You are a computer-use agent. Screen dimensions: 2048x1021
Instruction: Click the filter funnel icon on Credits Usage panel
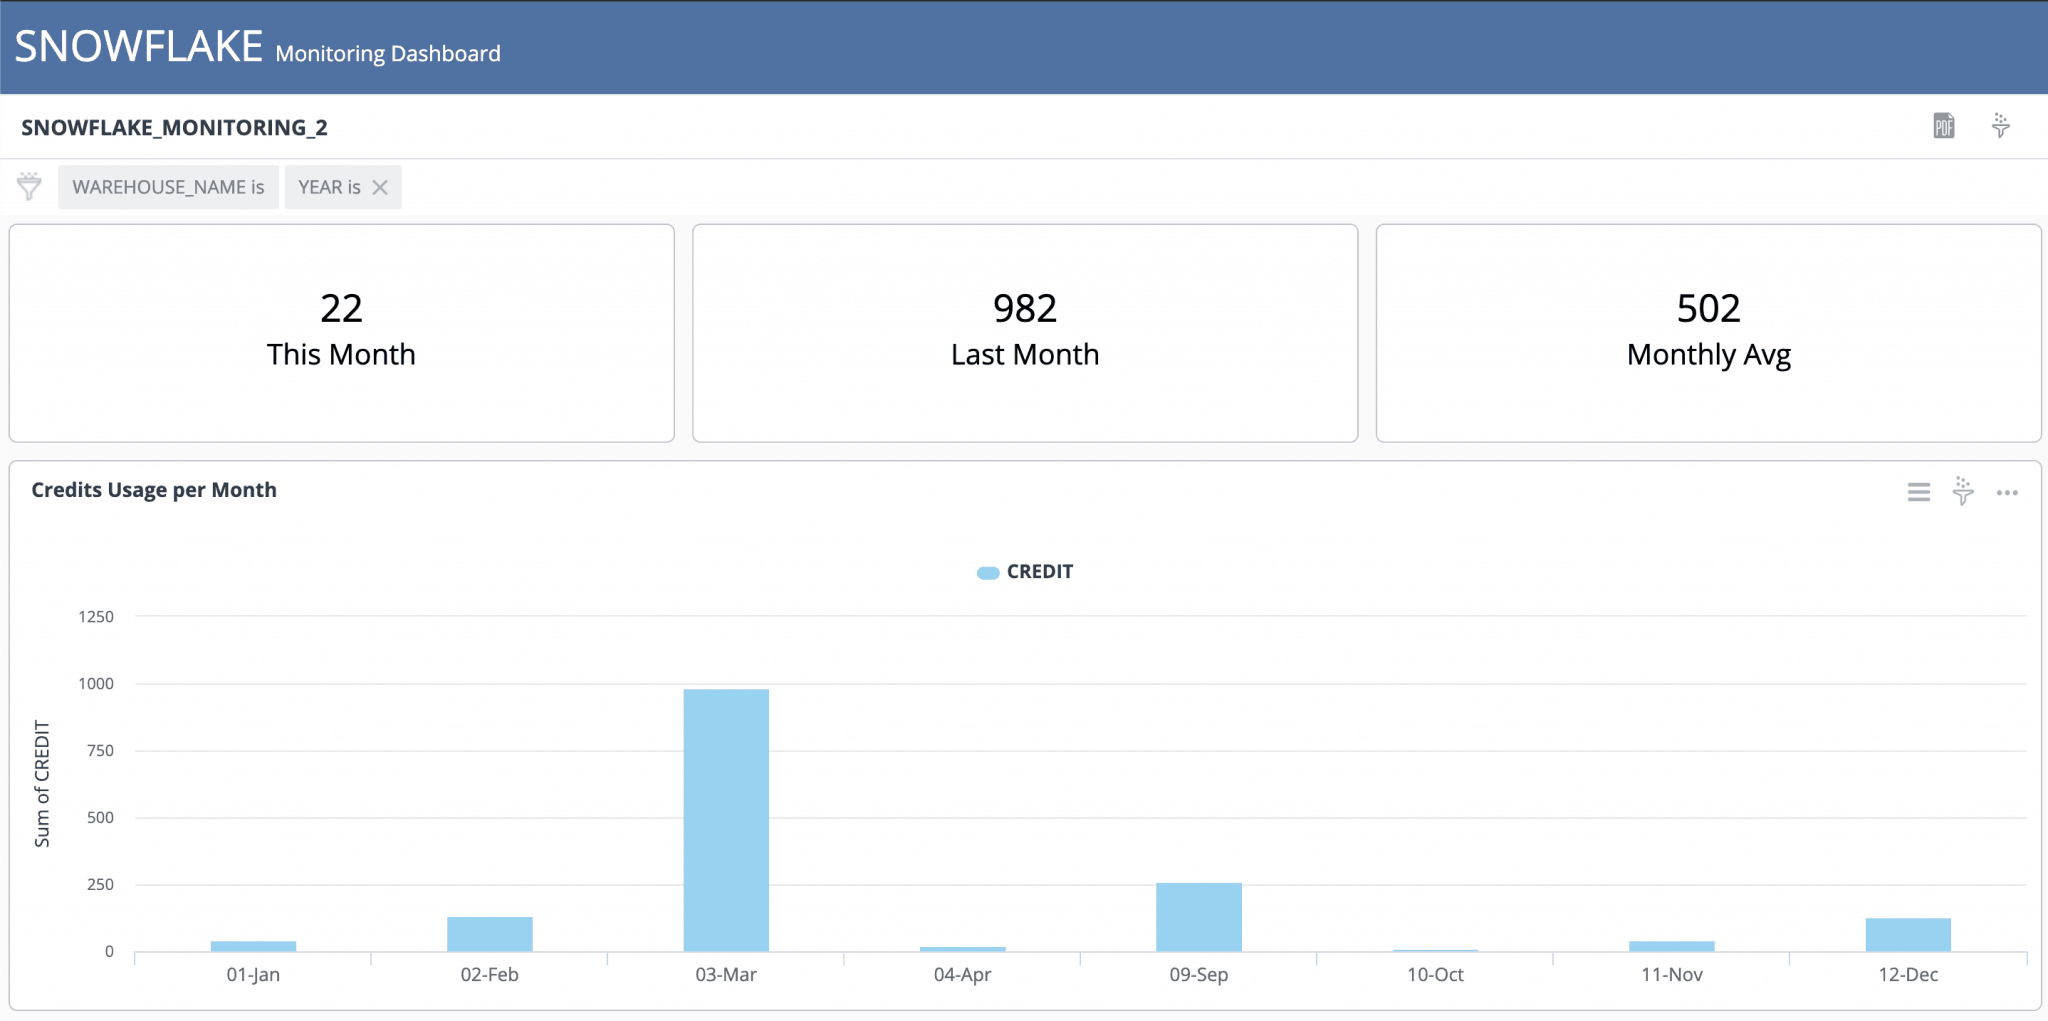(1962, 492)
